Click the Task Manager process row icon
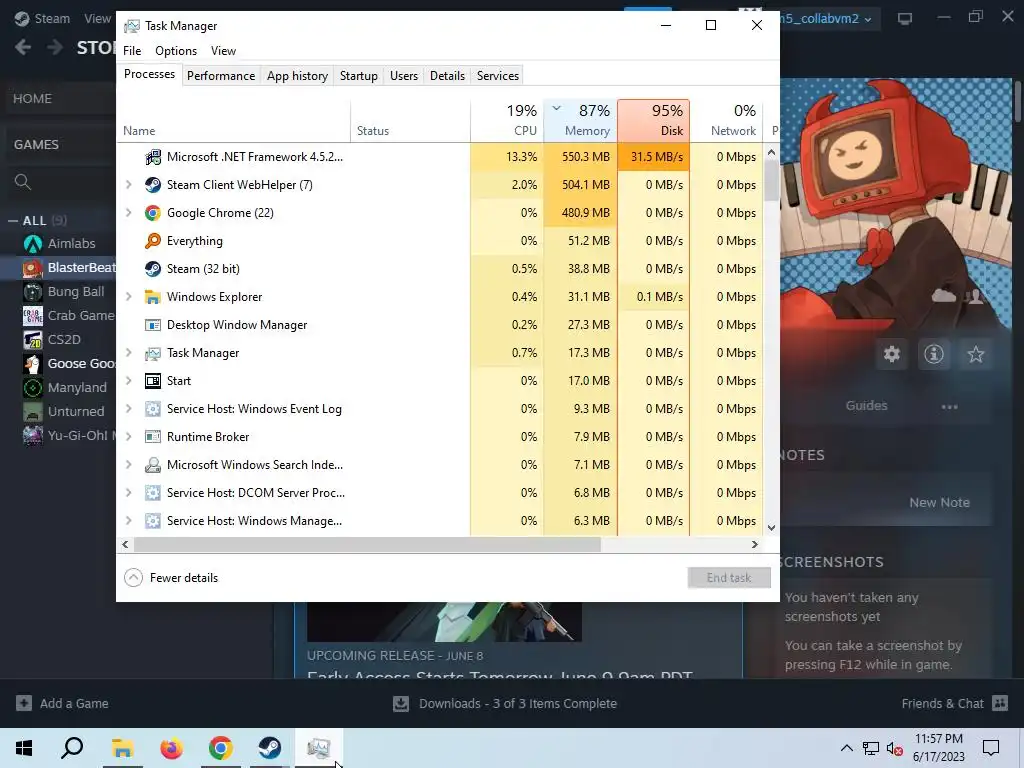This screenshot has width=1024, height=768. (153, 353)
